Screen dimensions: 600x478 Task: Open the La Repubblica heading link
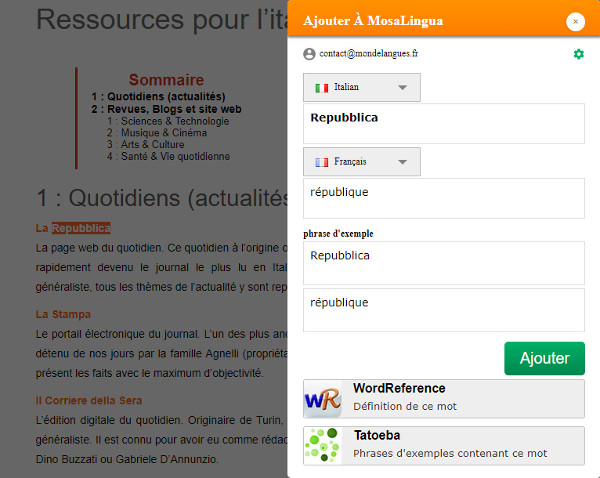[x=73, y=228]
